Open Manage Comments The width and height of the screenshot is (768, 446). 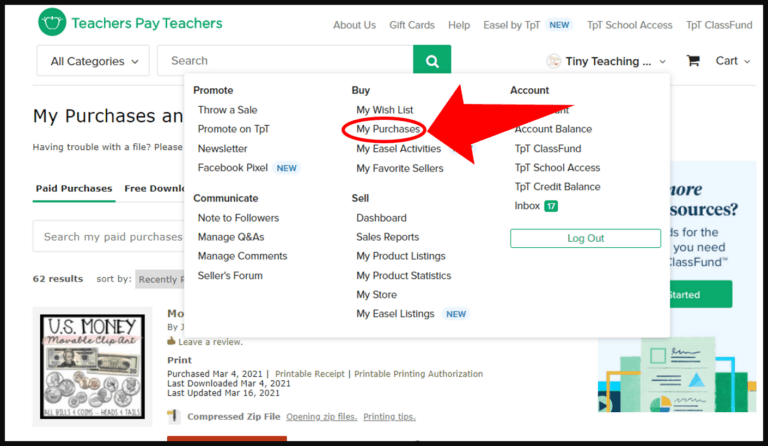point(242,256)
